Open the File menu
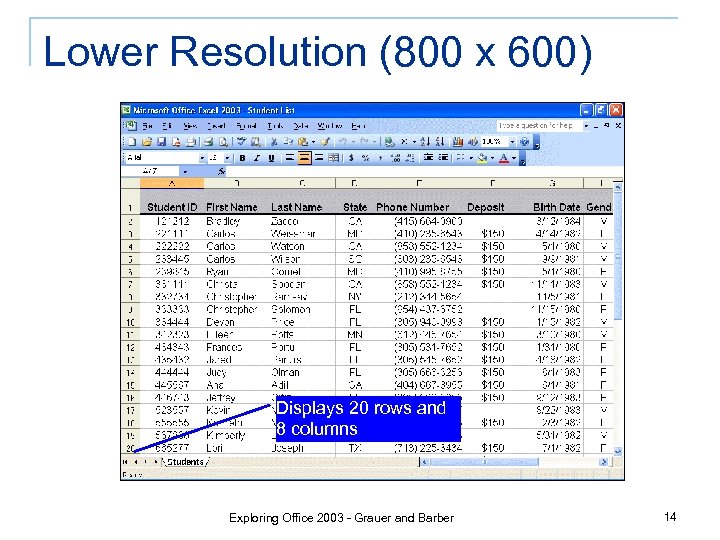720x540 pixels. (147, 126)
